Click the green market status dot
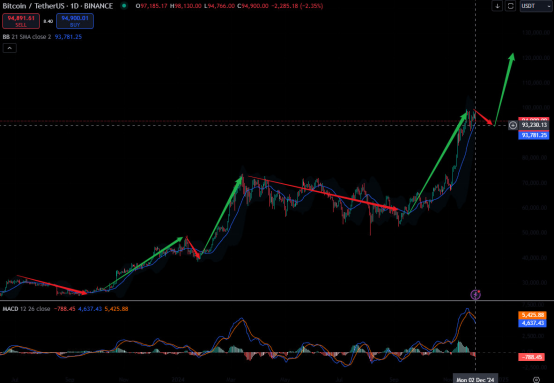The height and width of the screenshot is (383, 554). (124, 6)
